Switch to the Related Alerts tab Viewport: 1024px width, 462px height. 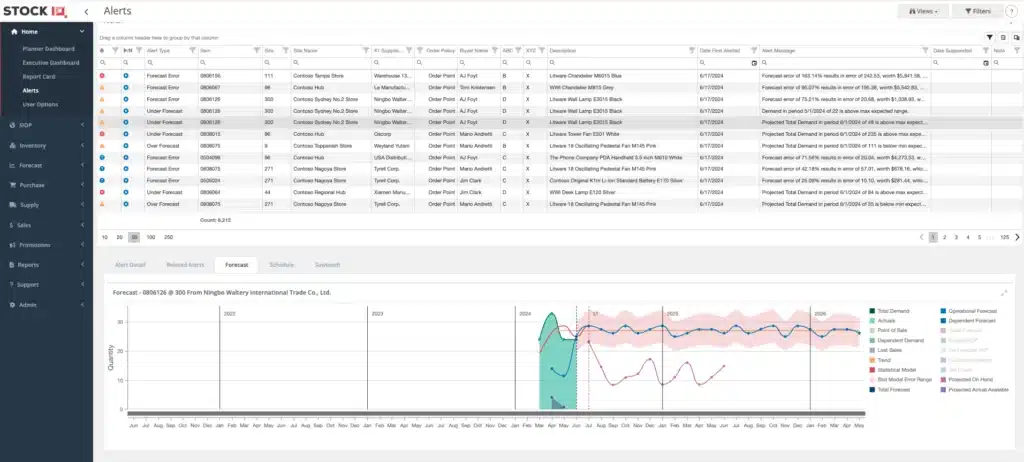(x=185, y=265)
